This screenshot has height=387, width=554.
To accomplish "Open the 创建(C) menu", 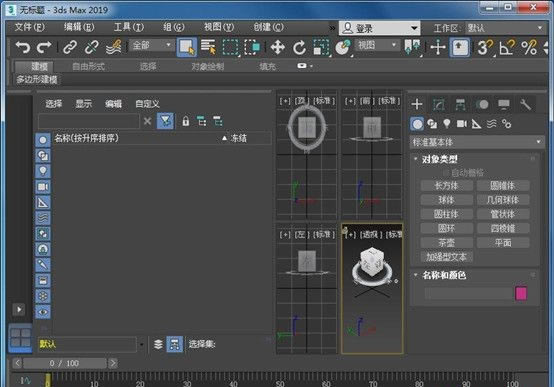I will click(x=268, y=27).
